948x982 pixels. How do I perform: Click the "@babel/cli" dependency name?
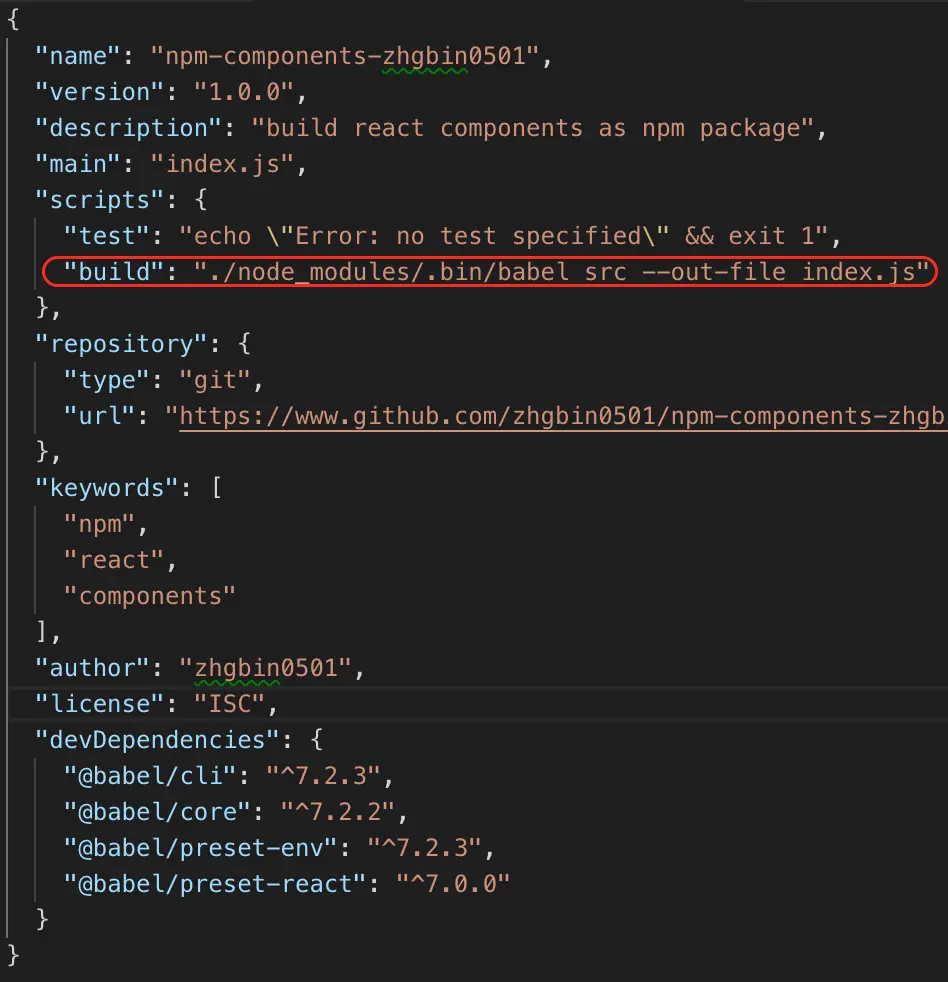150,777
